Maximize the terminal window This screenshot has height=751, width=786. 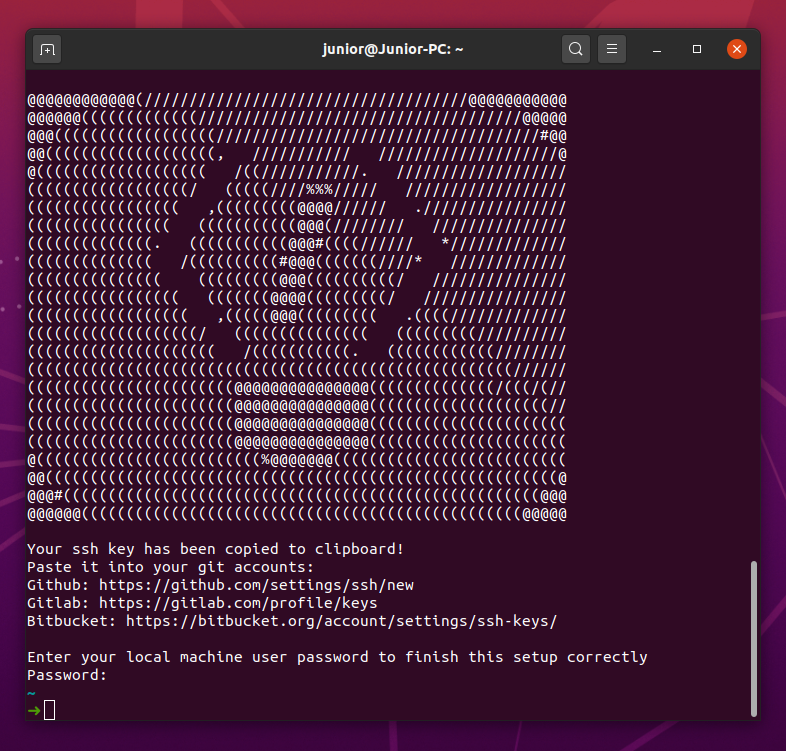[697, 49]
